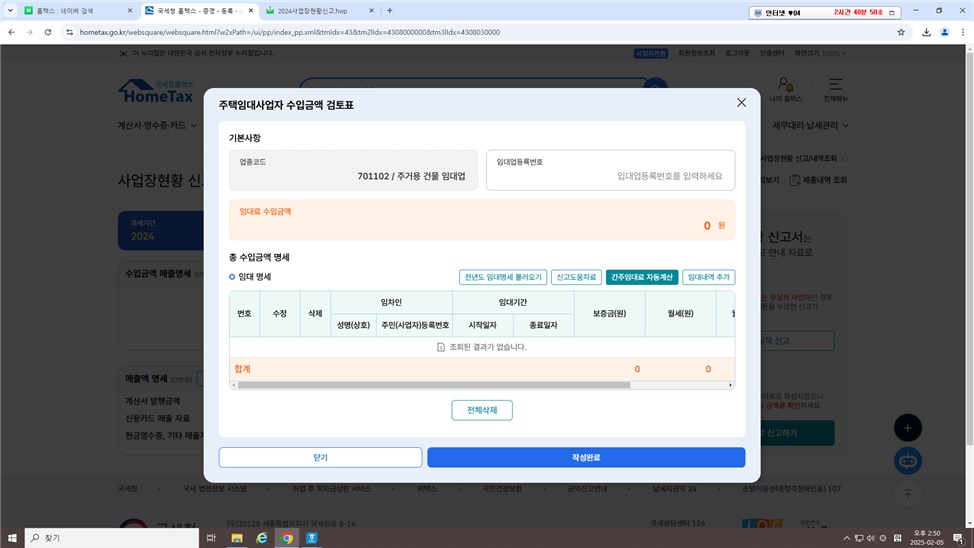Click 간주임대료 자동계산 button

point(642,277)
